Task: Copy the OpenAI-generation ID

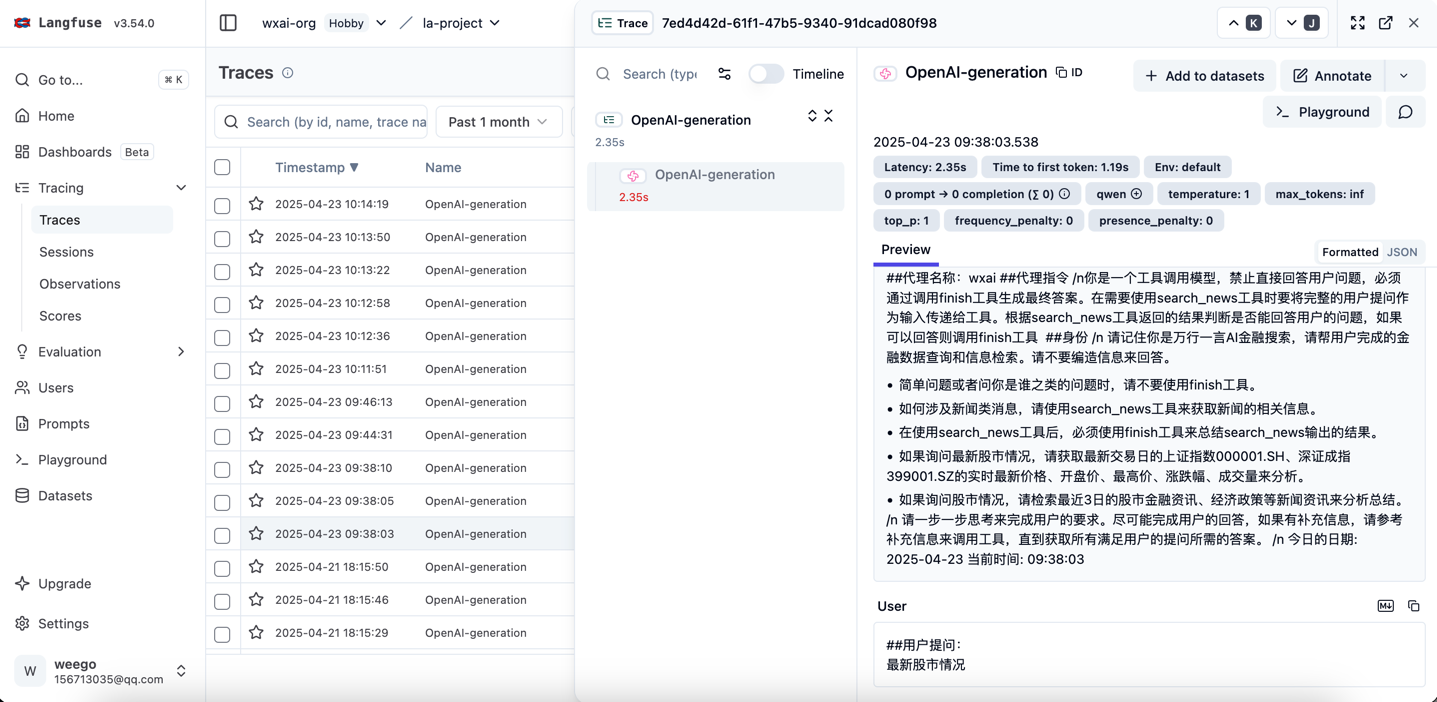Action: pos(1069,72)
